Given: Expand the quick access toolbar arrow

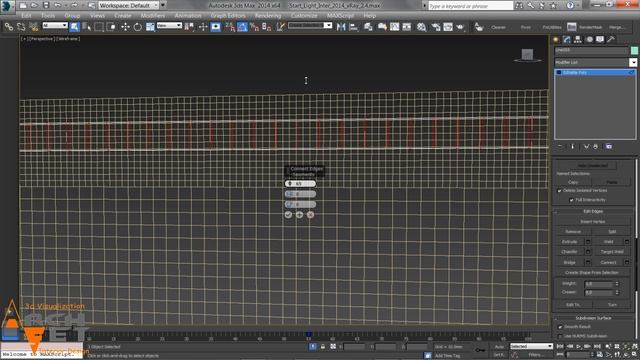Looking at the screenshot, I should [x=163, y=5].
